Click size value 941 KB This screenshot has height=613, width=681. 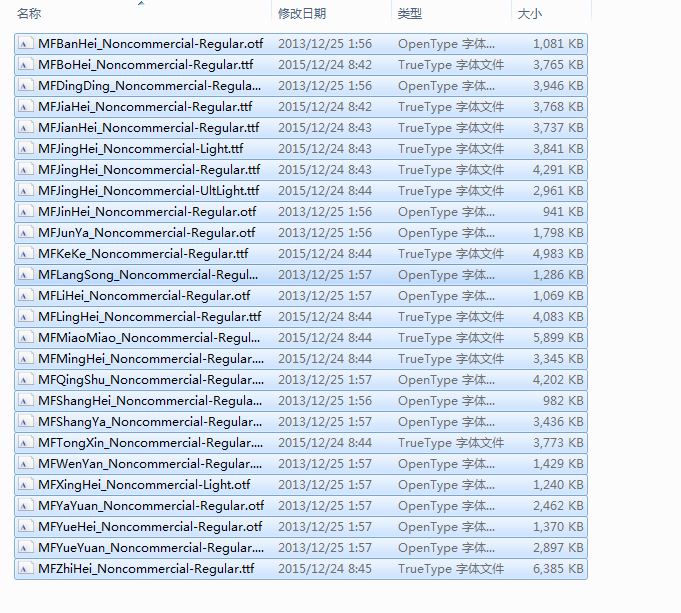[x=563, y=212]
